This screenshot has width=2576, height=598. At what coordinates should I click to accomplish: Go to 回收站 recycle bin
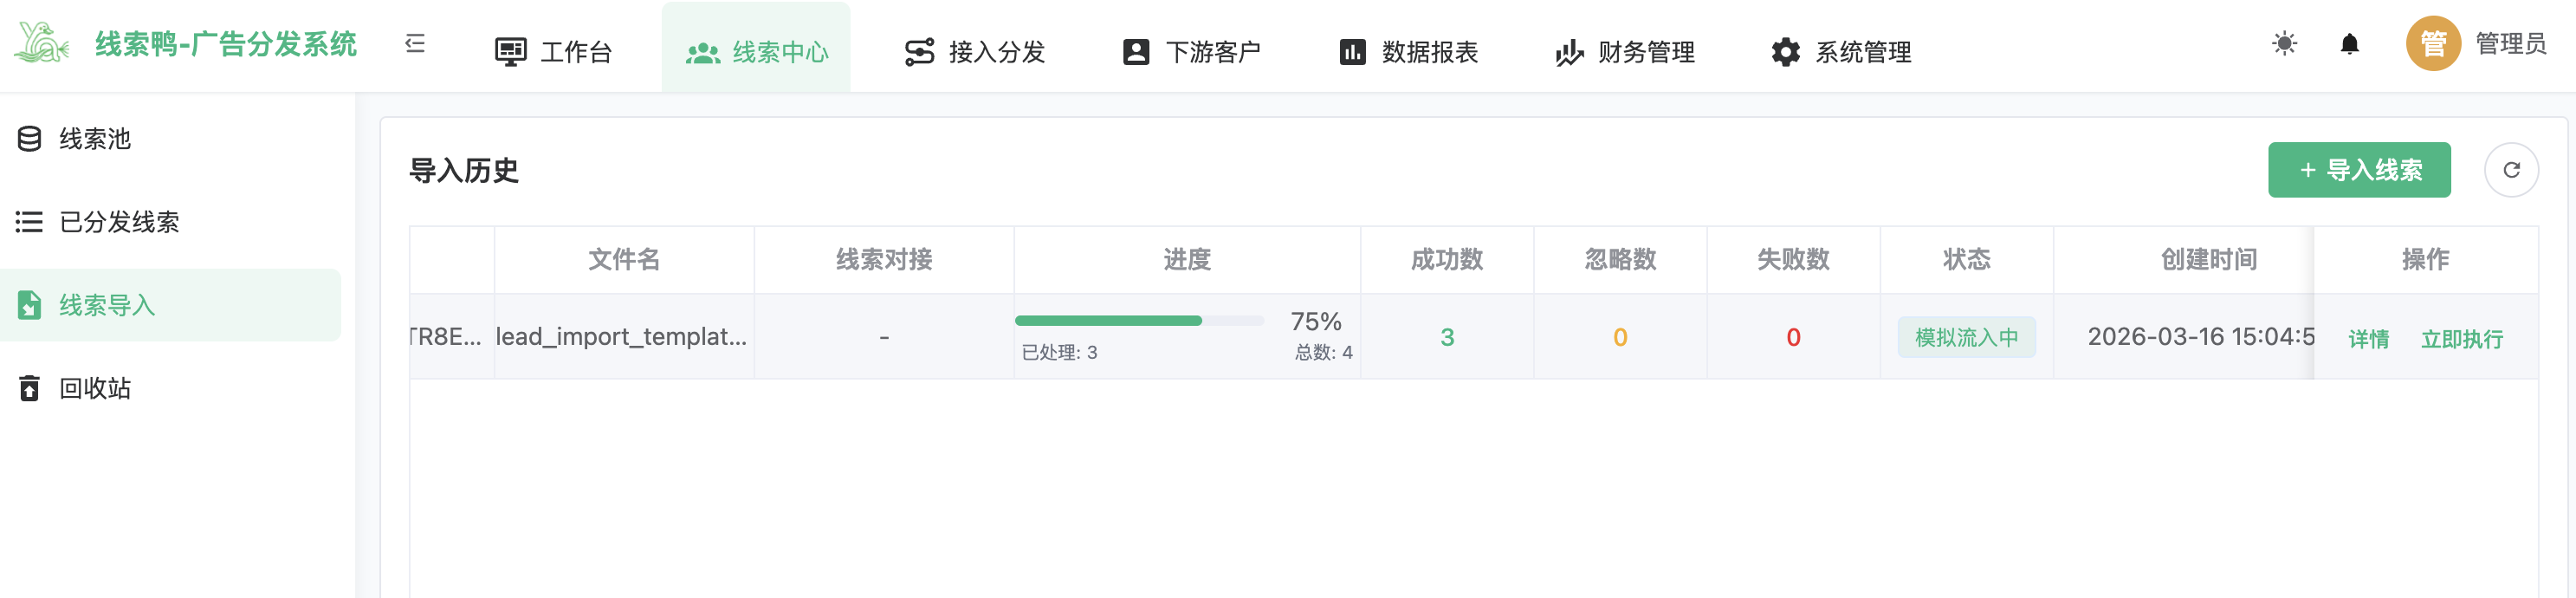pos(95,388)
